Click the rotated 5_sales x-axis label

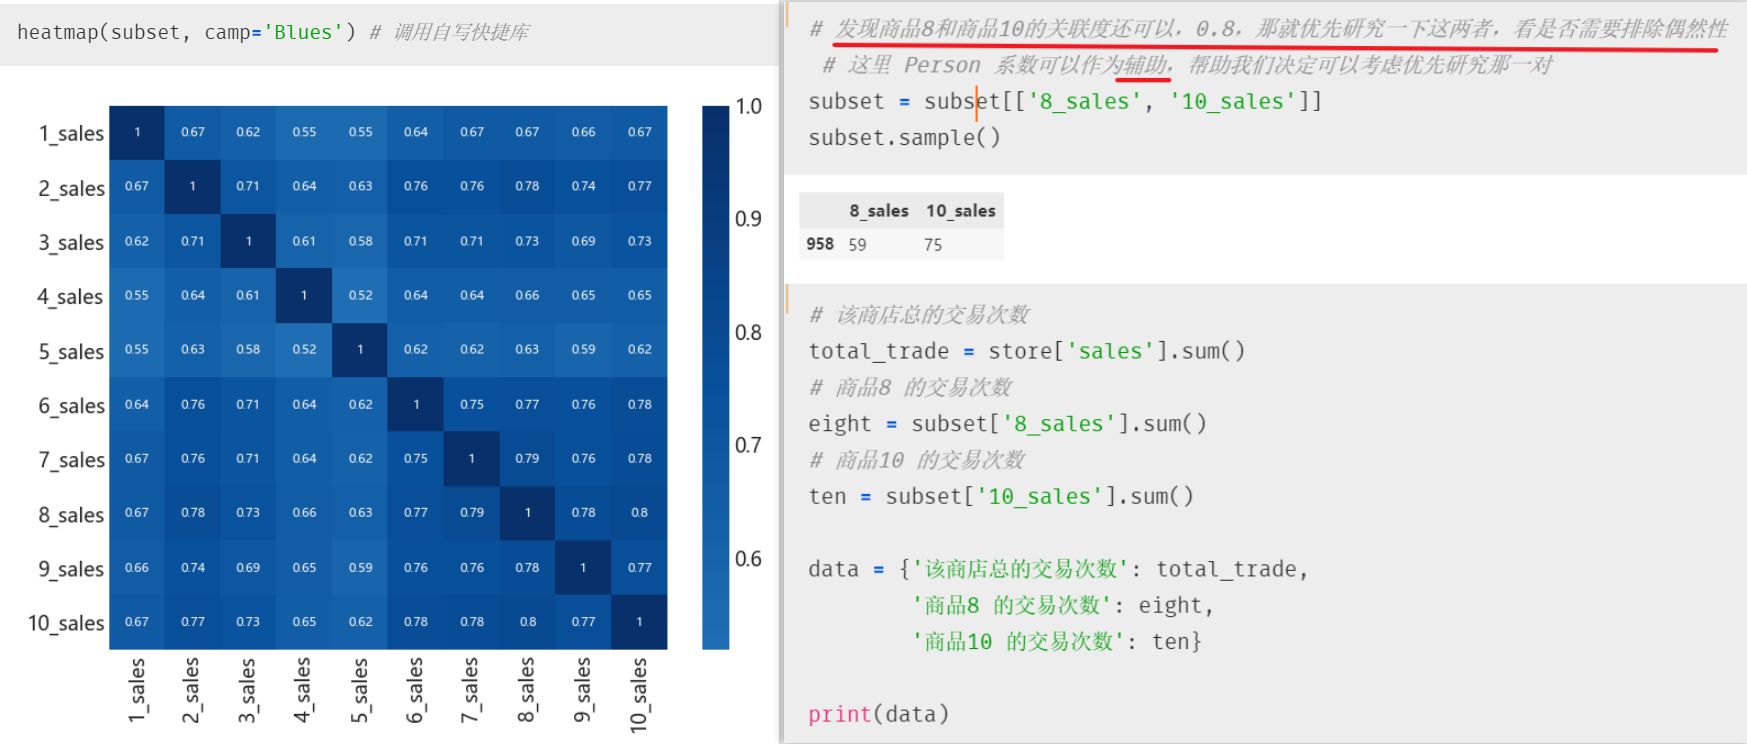pos(359,690)
